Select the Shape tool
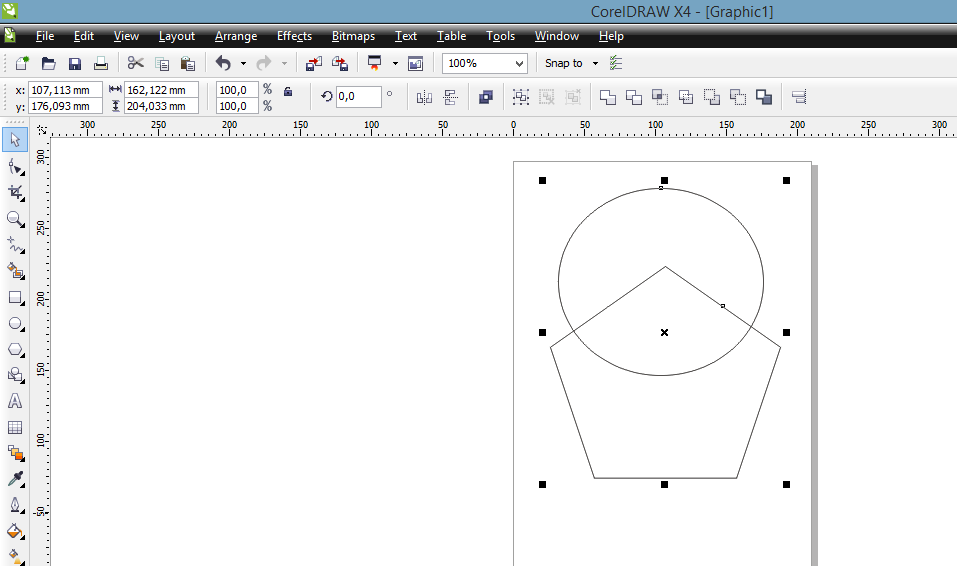 pos(15,167)
